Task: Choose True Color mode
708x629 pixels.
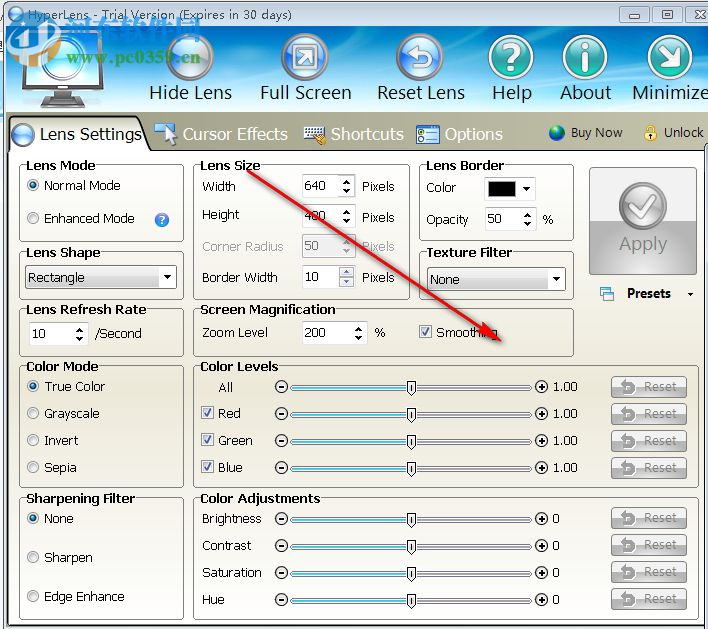Action: point(33,387)
